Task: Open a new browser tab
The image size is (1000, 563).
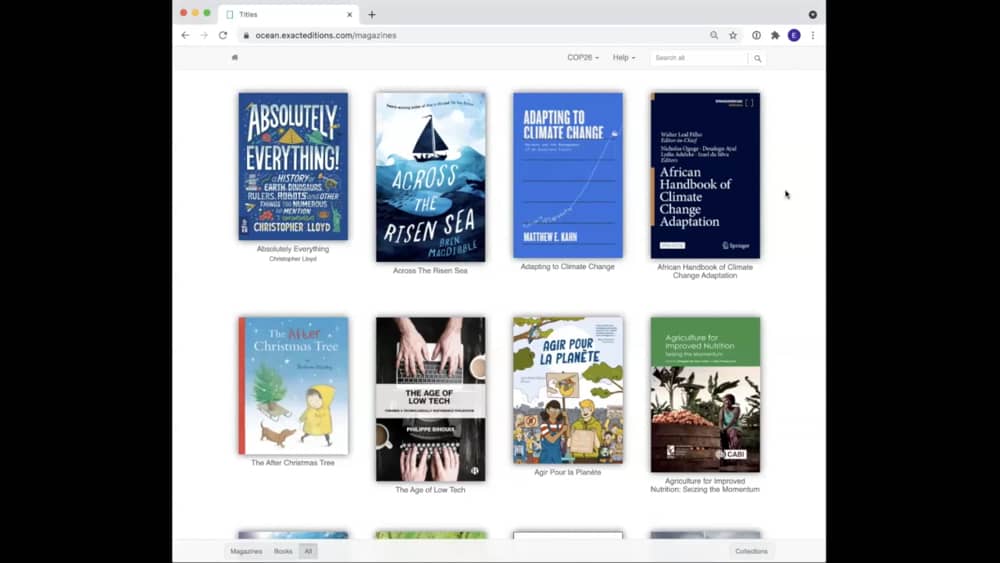Action: click(x=372, y=14)
